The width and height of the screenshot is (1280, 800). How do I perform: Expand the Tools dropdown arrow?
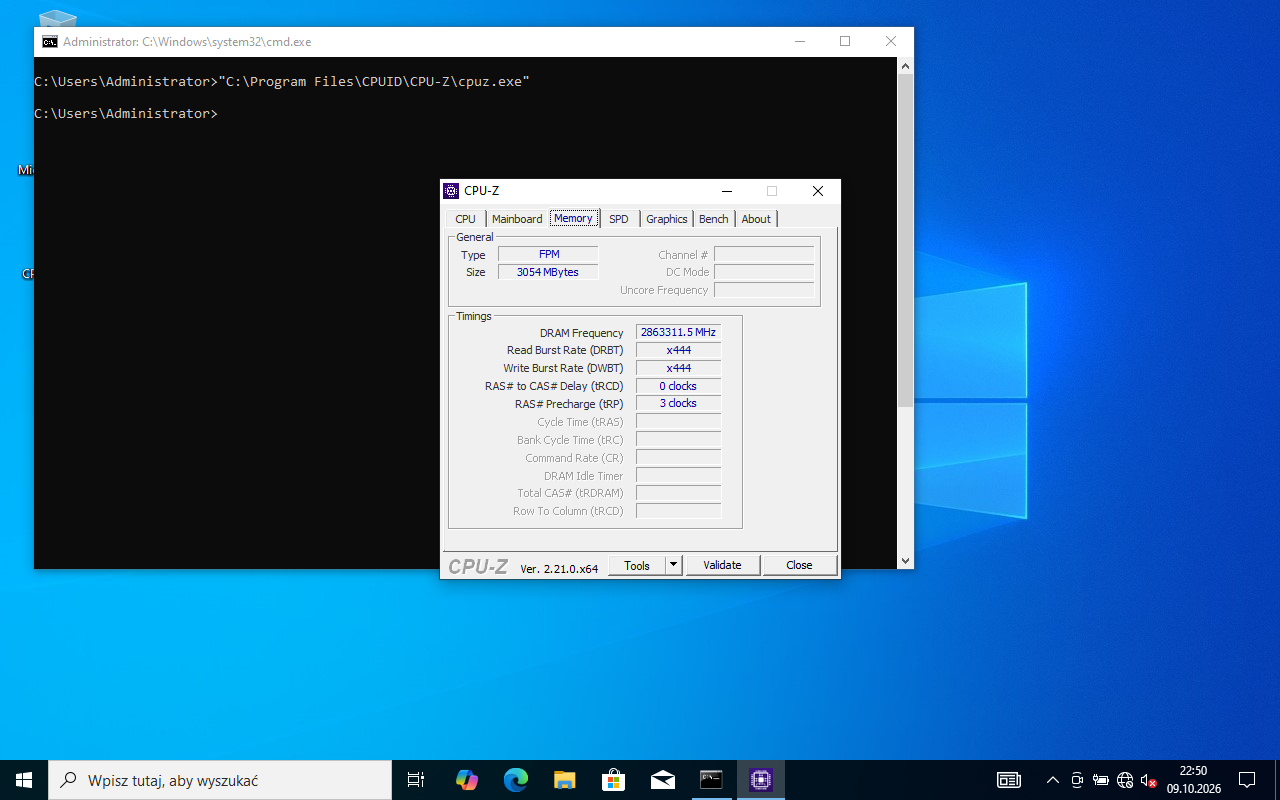click(674, 565)
